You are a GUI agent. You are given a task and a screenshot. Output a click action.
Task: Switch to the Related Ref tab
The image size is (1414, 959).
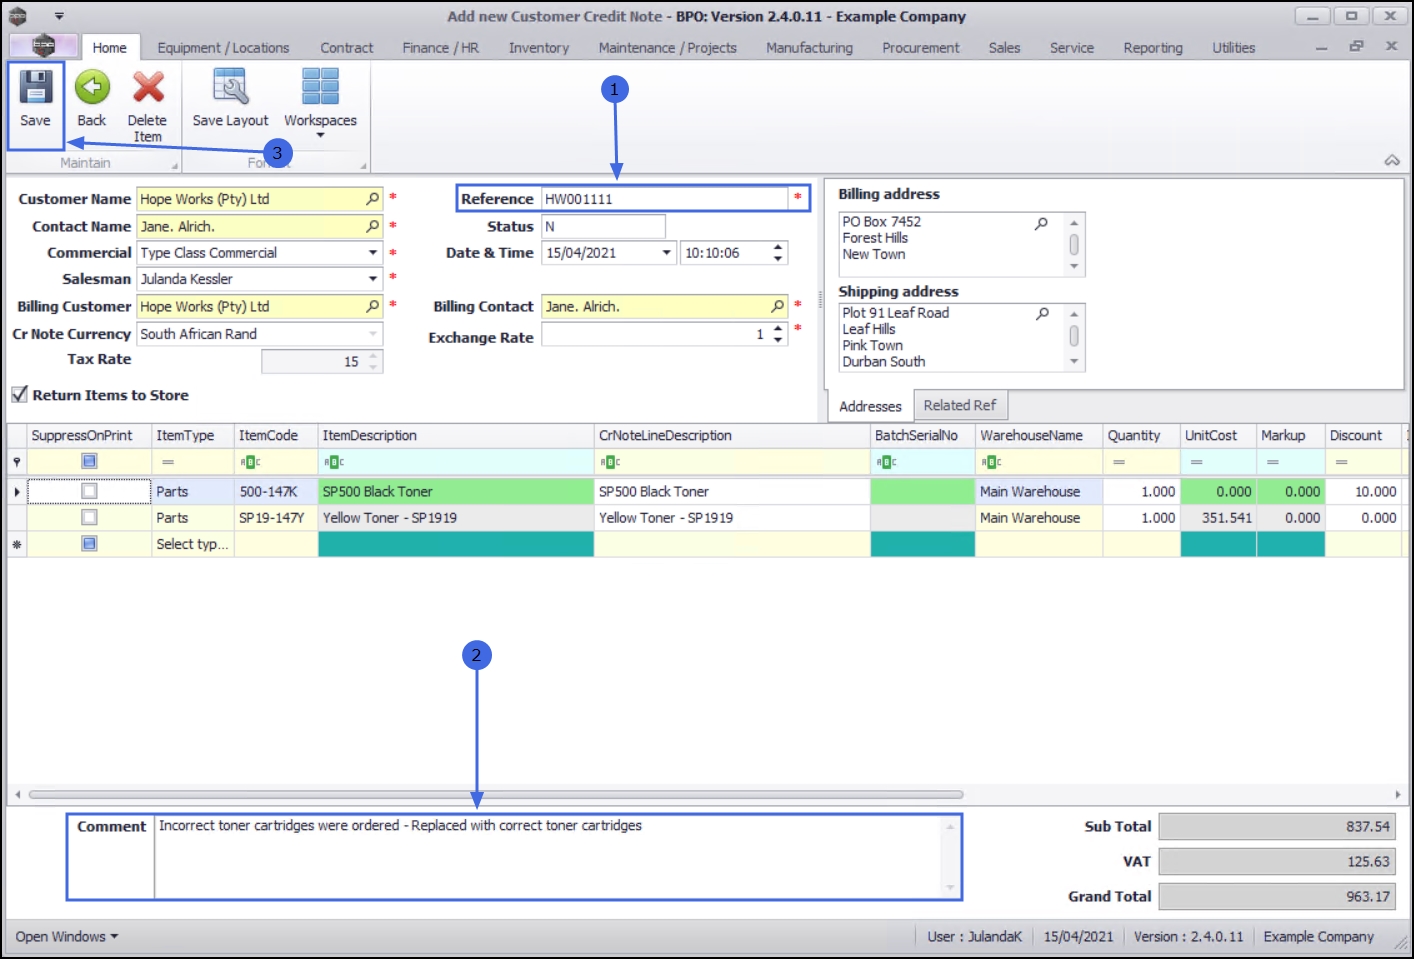(959, 405)
